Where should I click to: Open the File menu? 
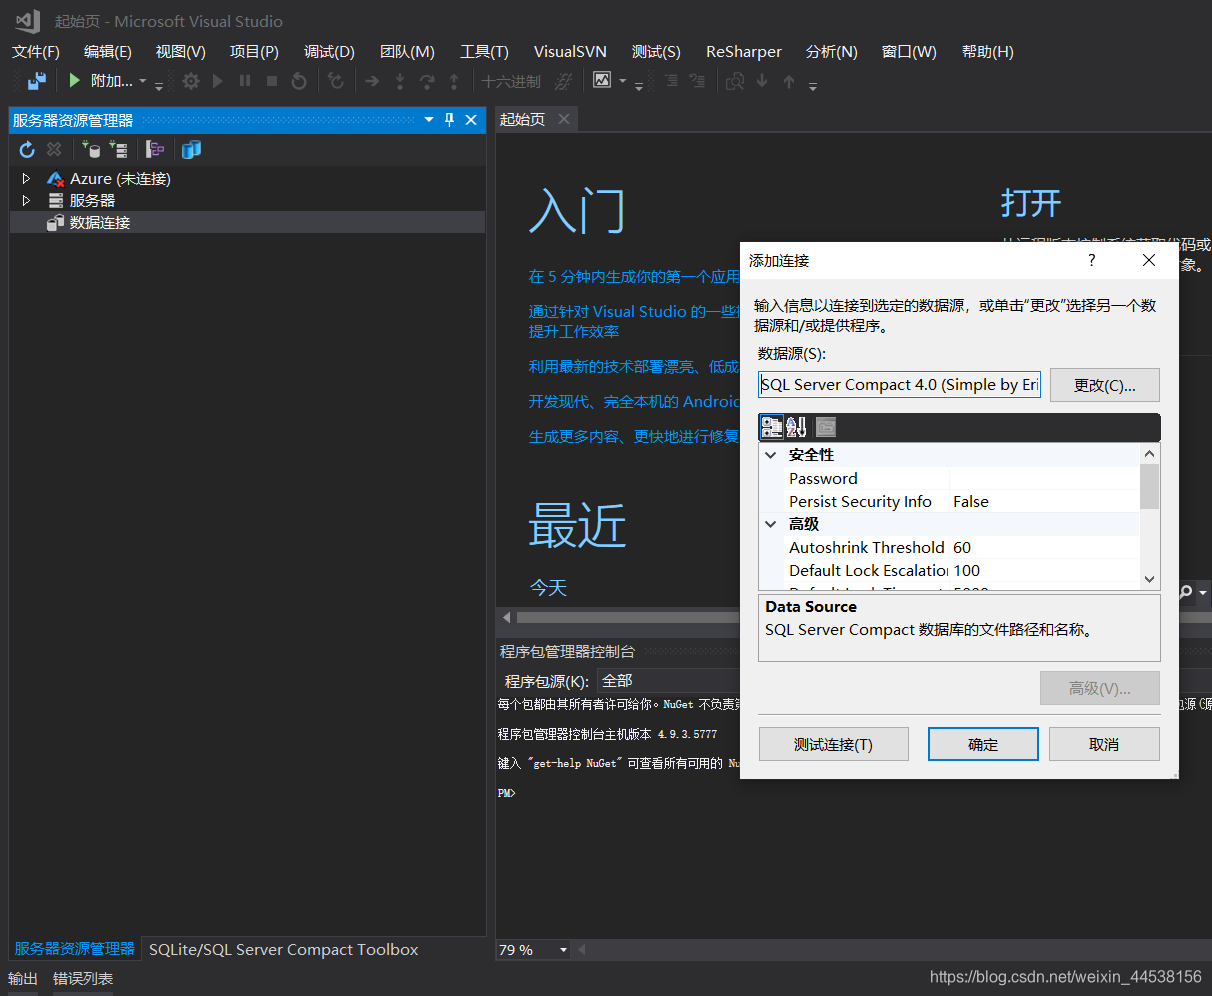pyautogui.click(x=36, y=51)
